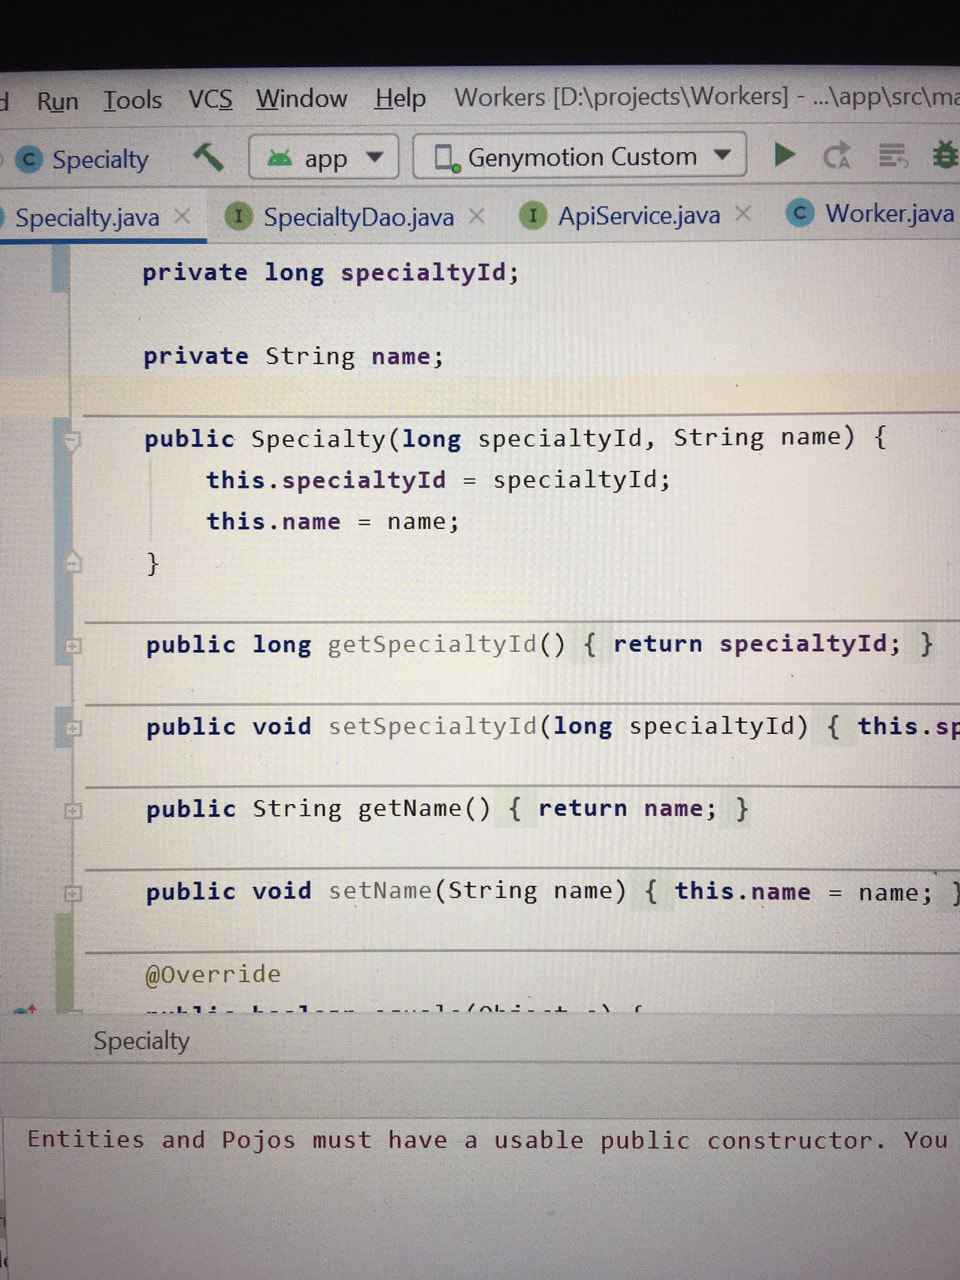Switch to the ApiService.java tab
Image resolution: width=960 pixels, height=1280 pixels.
pos(639,215)
